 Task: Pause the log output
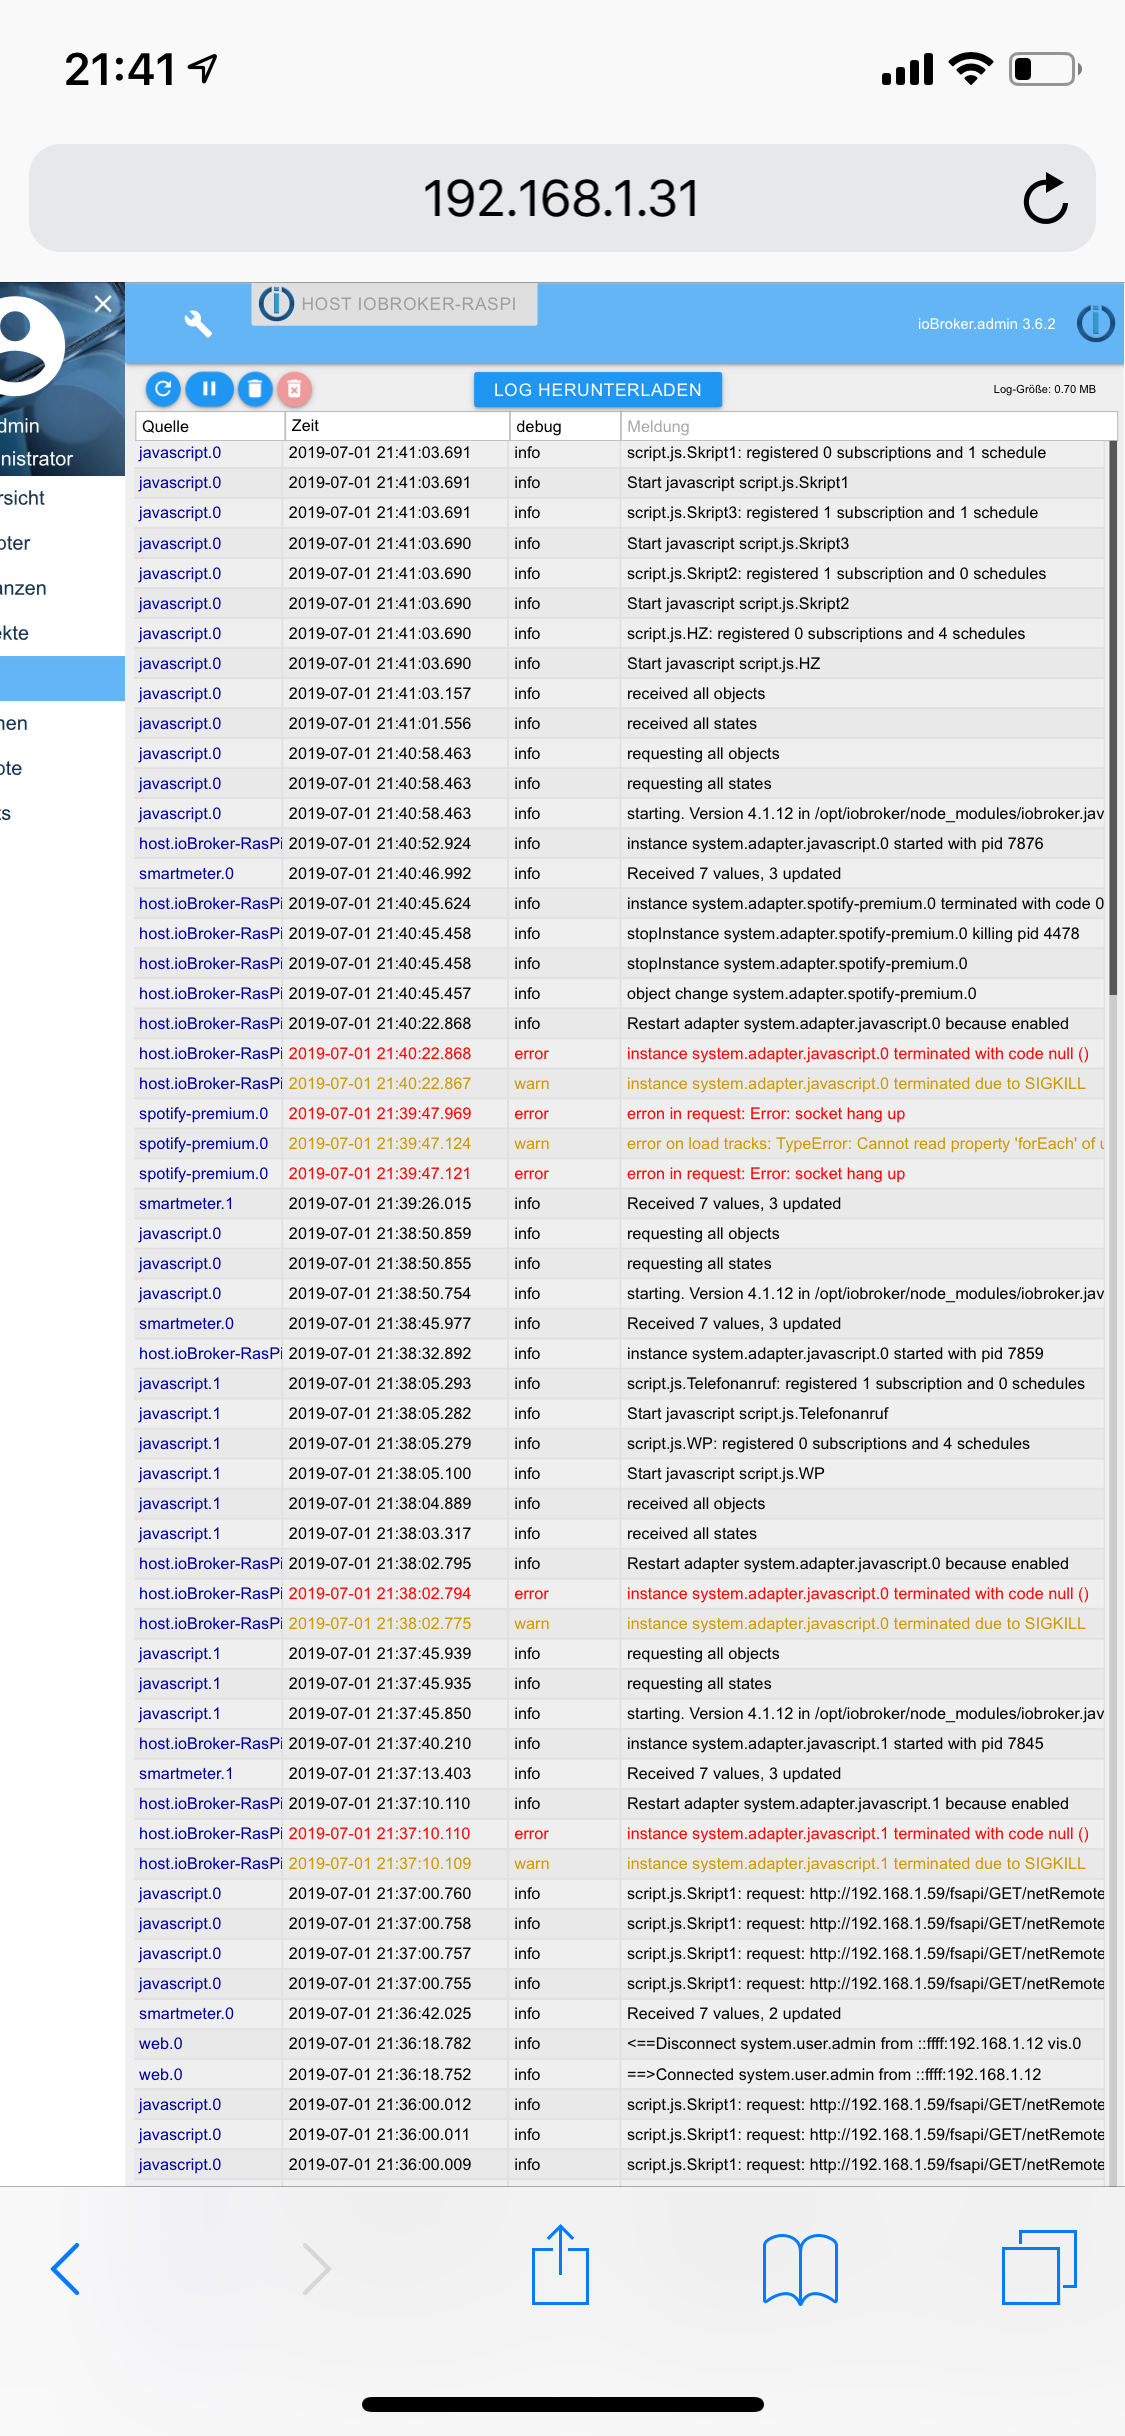(x=209, y=389)
